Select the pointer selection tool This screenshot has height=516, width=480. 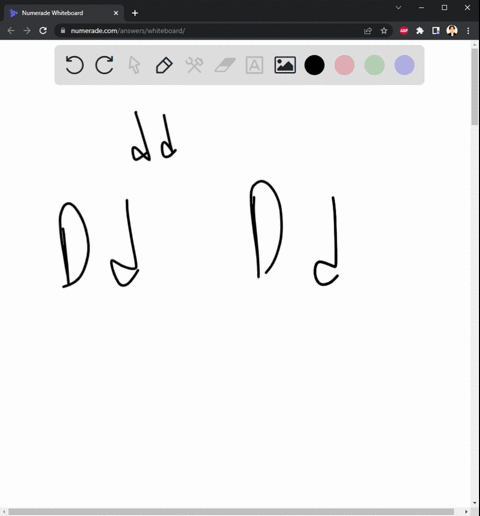134,65
